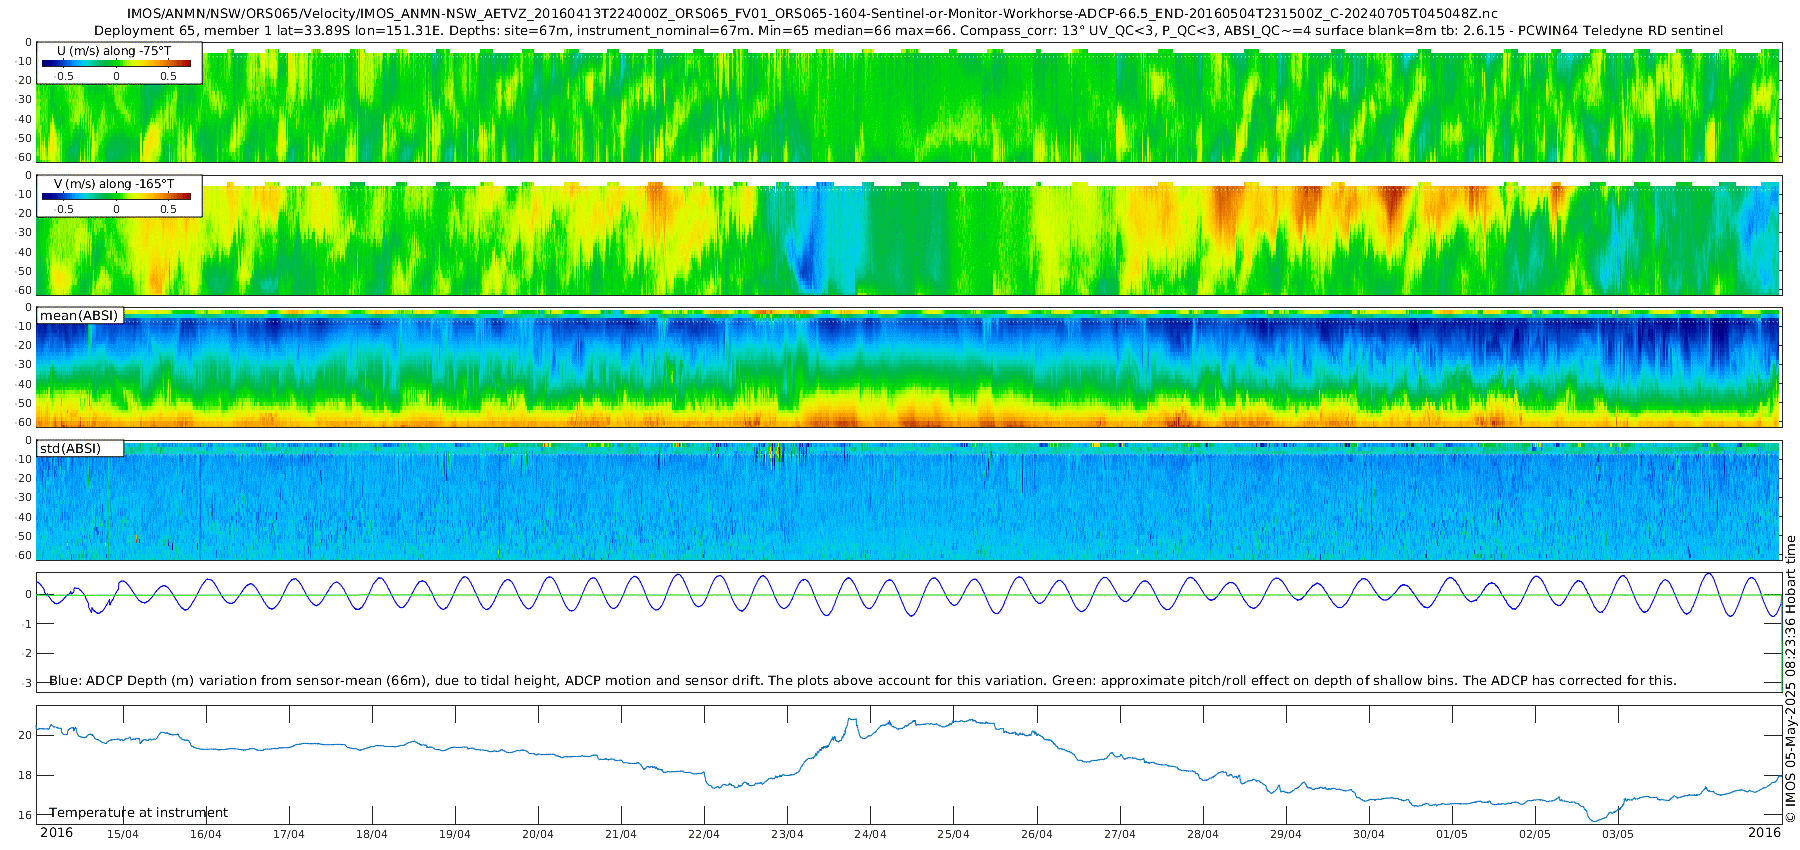
Task: Click the IMOS copyright timestamp text
Action: tap(1791, 679)
